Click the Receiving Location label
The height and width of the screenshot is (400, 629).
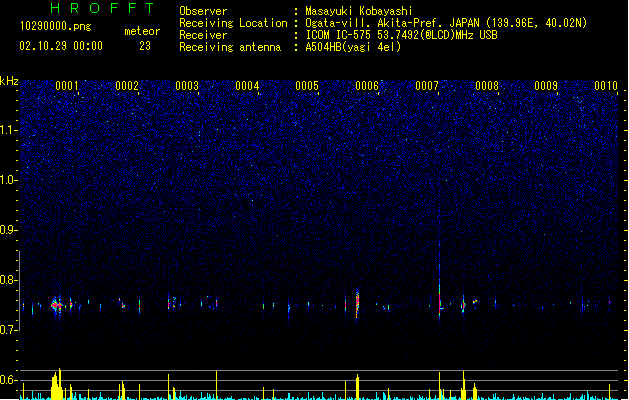click(x=233, y=23)
